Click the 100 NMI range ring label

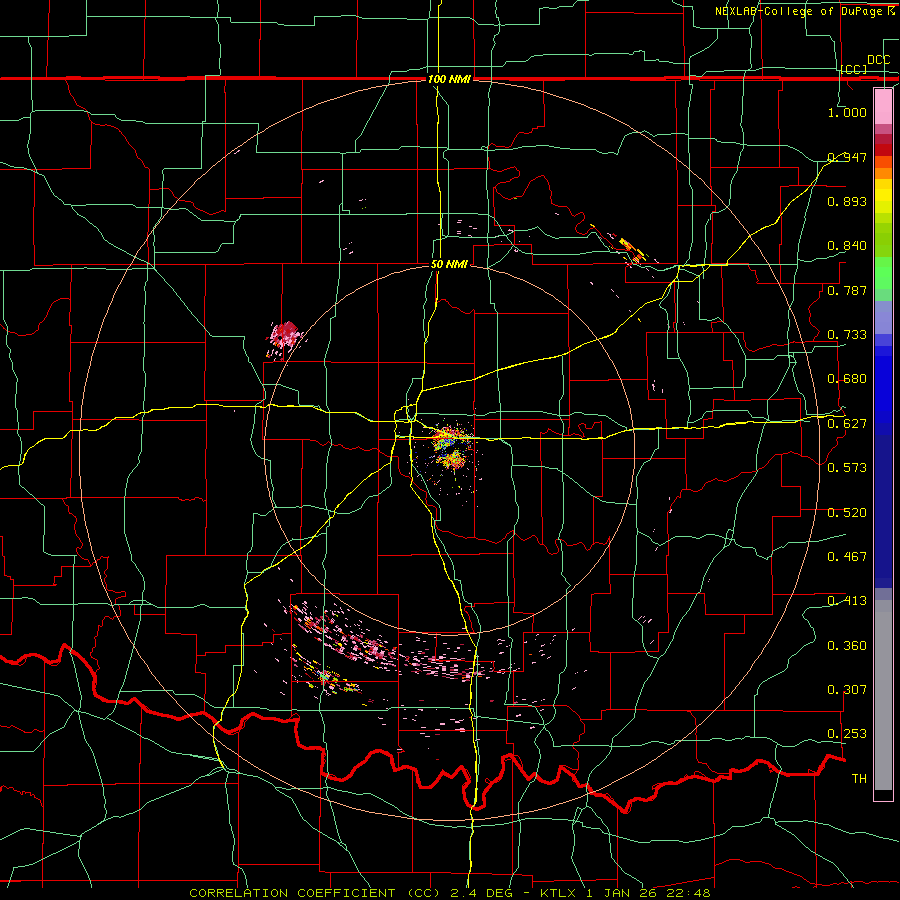[449, 79]
